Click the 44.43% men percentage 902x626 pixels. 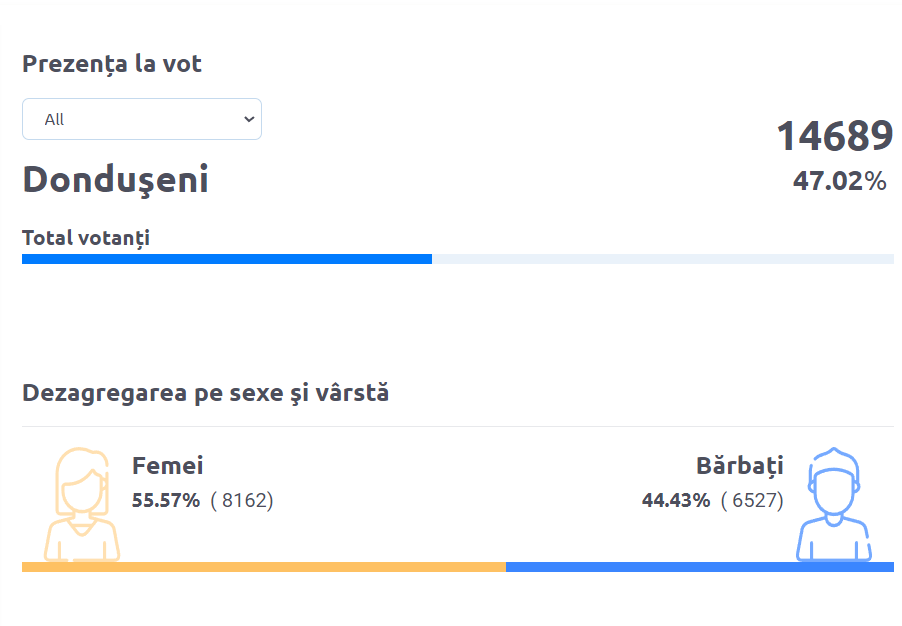click(x=676, y=501)
